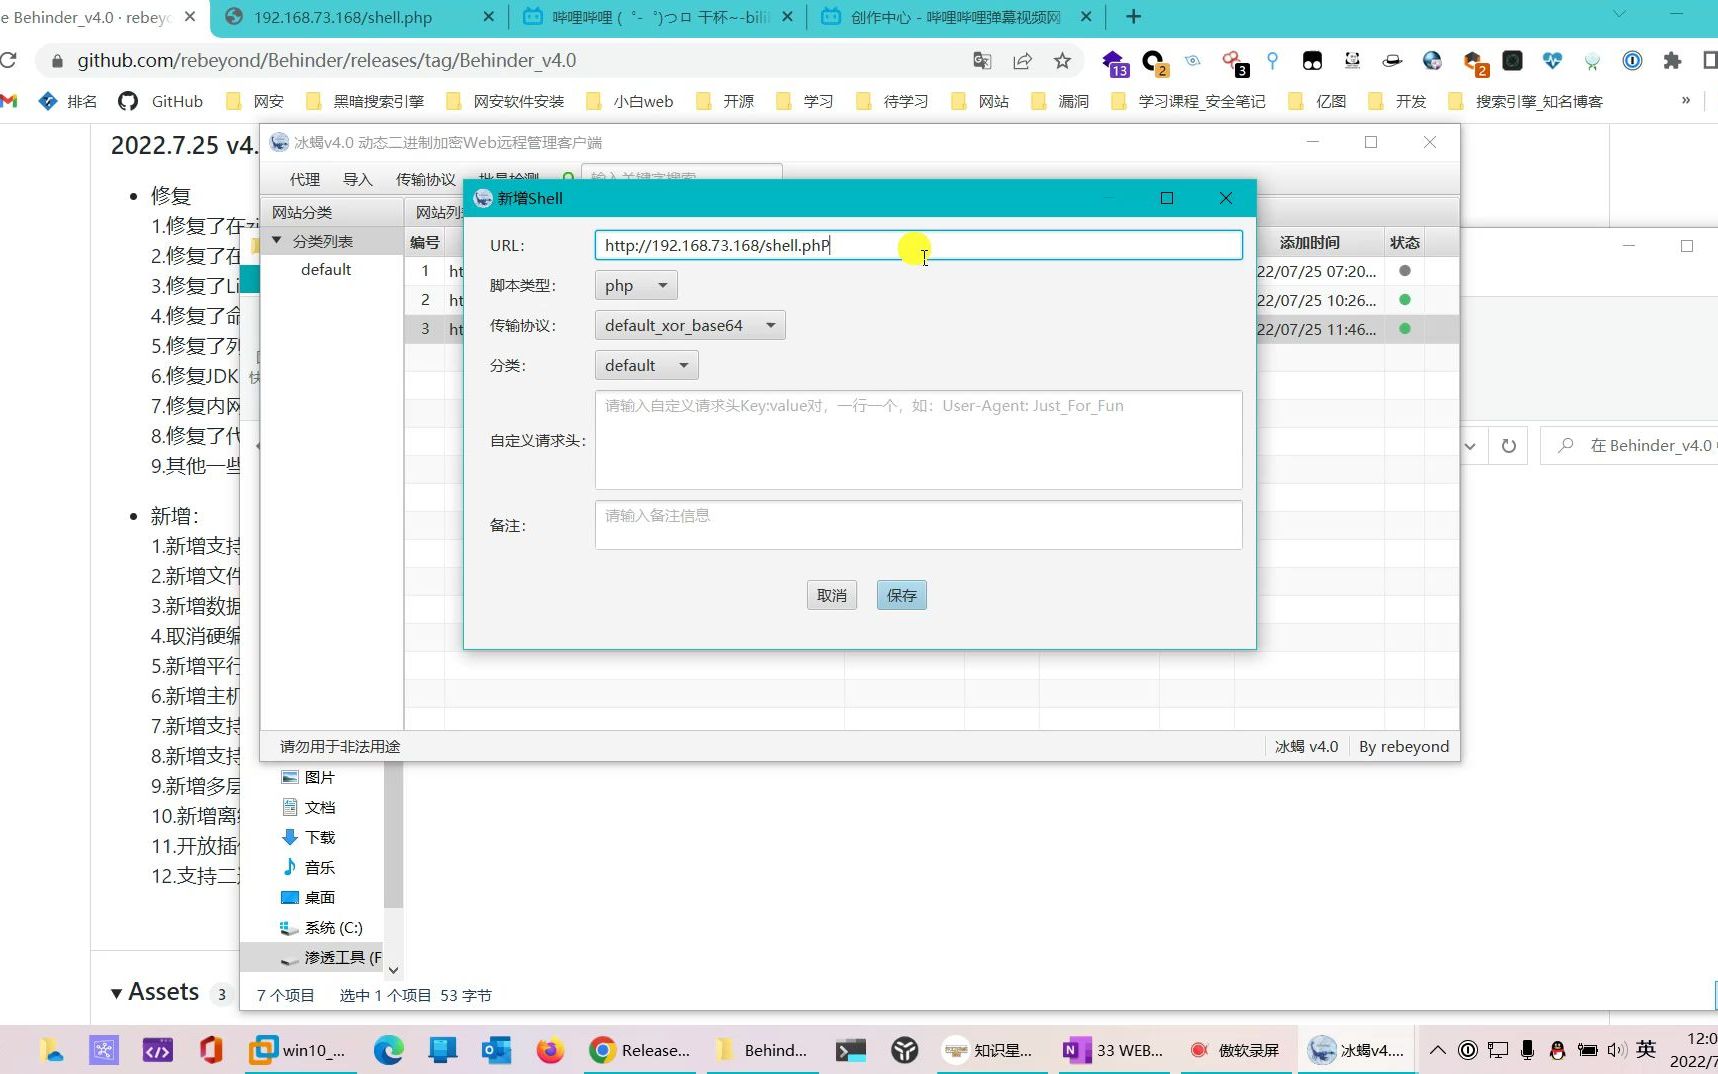Click the 保存 button
Viewport: 1718px width, 1074px height.
click(x=901, y=595)
